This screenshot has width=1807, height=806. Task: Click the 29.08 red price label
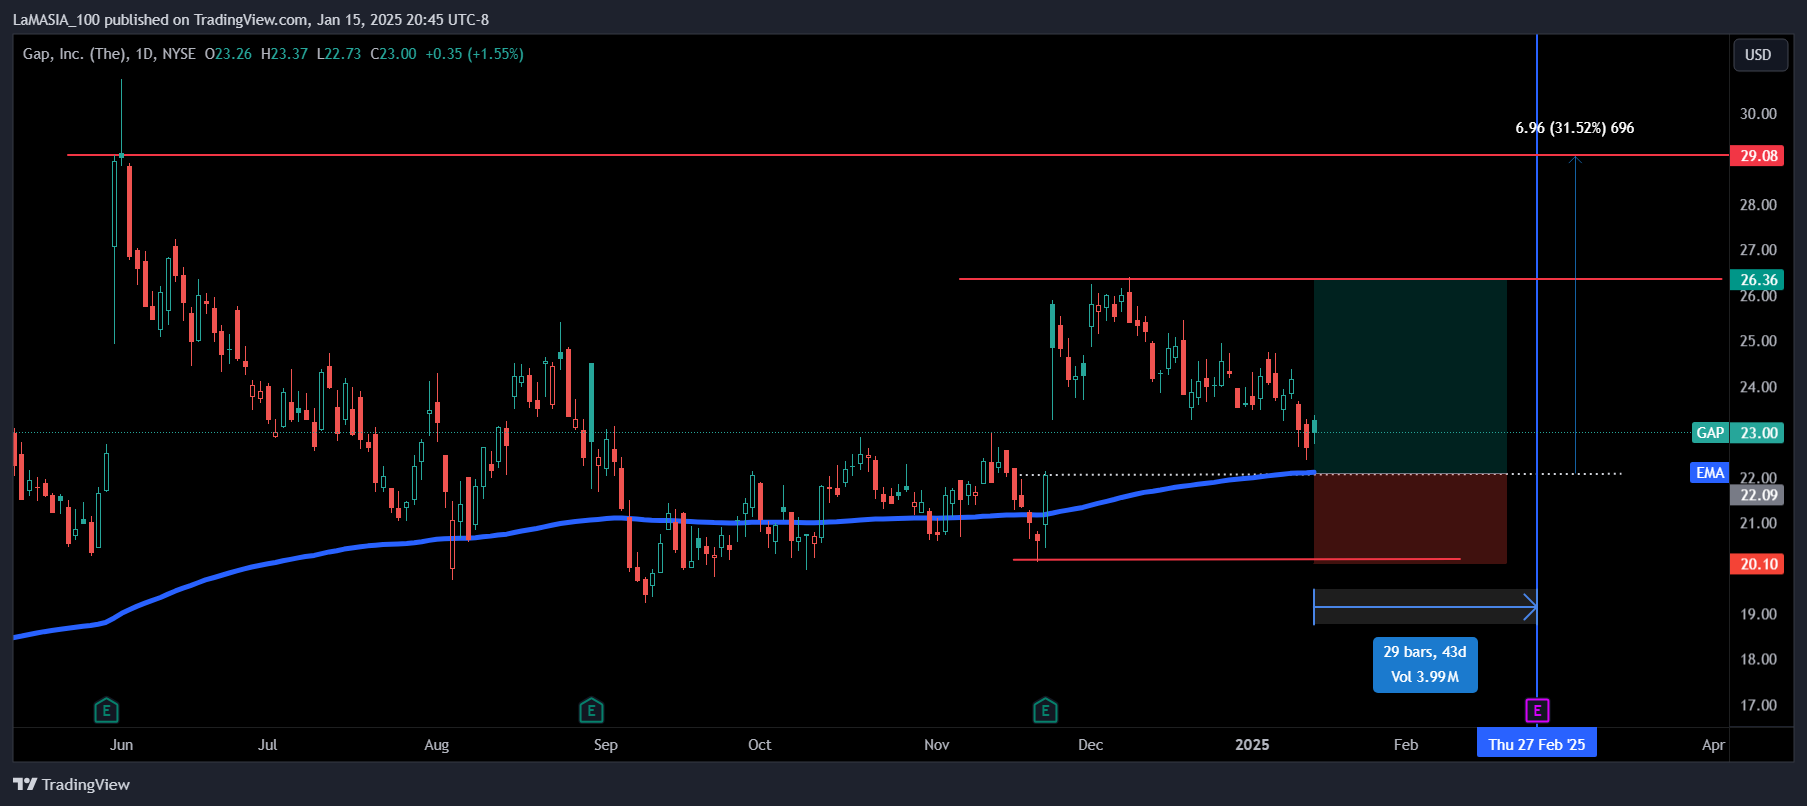coord(1758,155)
